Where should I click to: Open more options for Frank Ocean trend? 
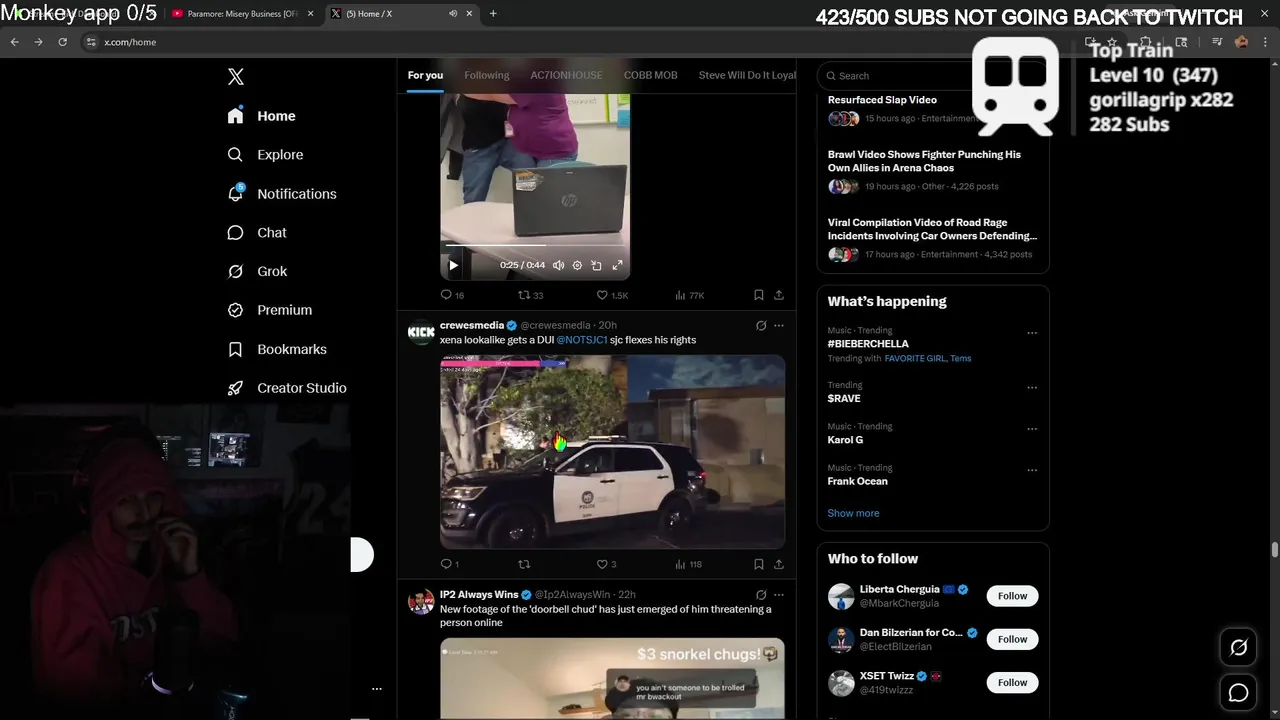click(x=1032, y=470)
